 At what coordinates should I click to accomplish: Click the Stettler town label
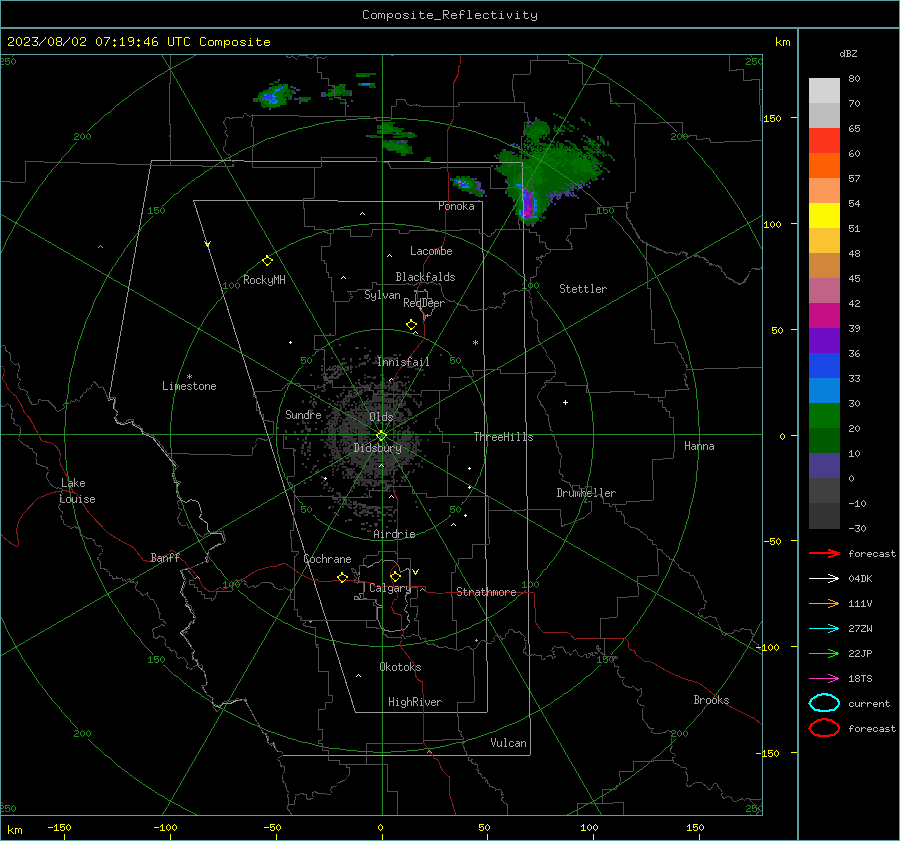click(x=583, y=289)
